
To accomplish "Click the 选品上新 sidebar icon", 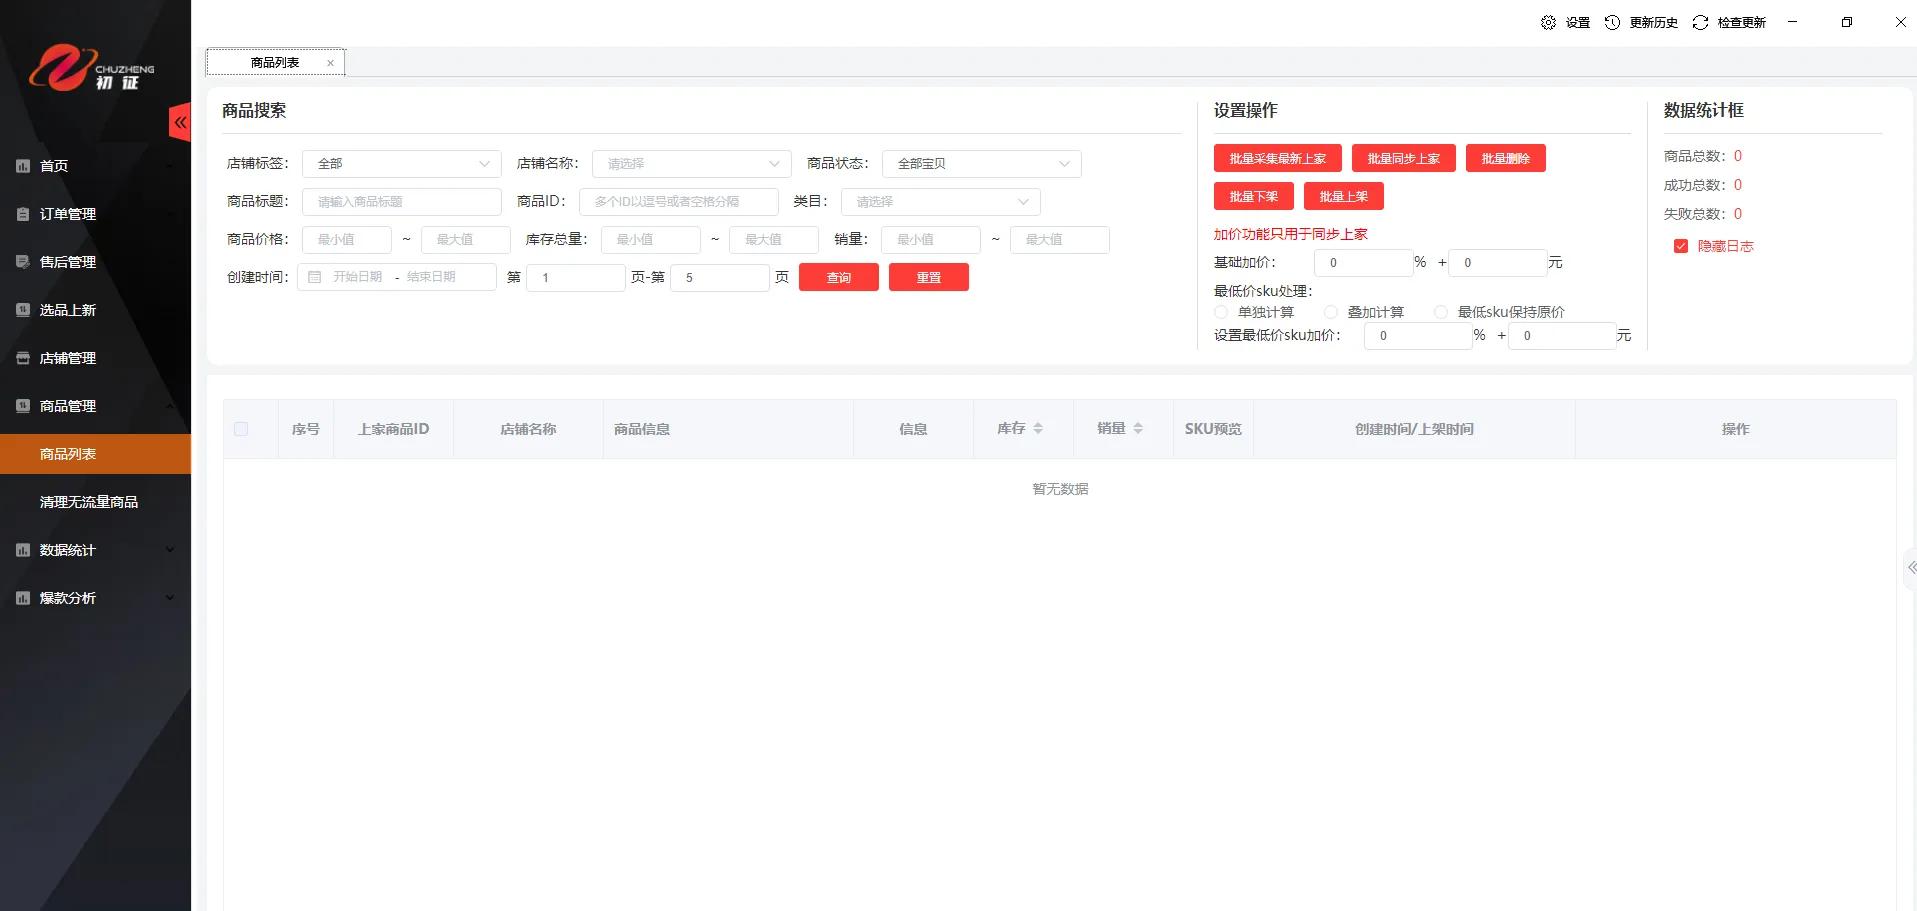I will tap(23, 310).
